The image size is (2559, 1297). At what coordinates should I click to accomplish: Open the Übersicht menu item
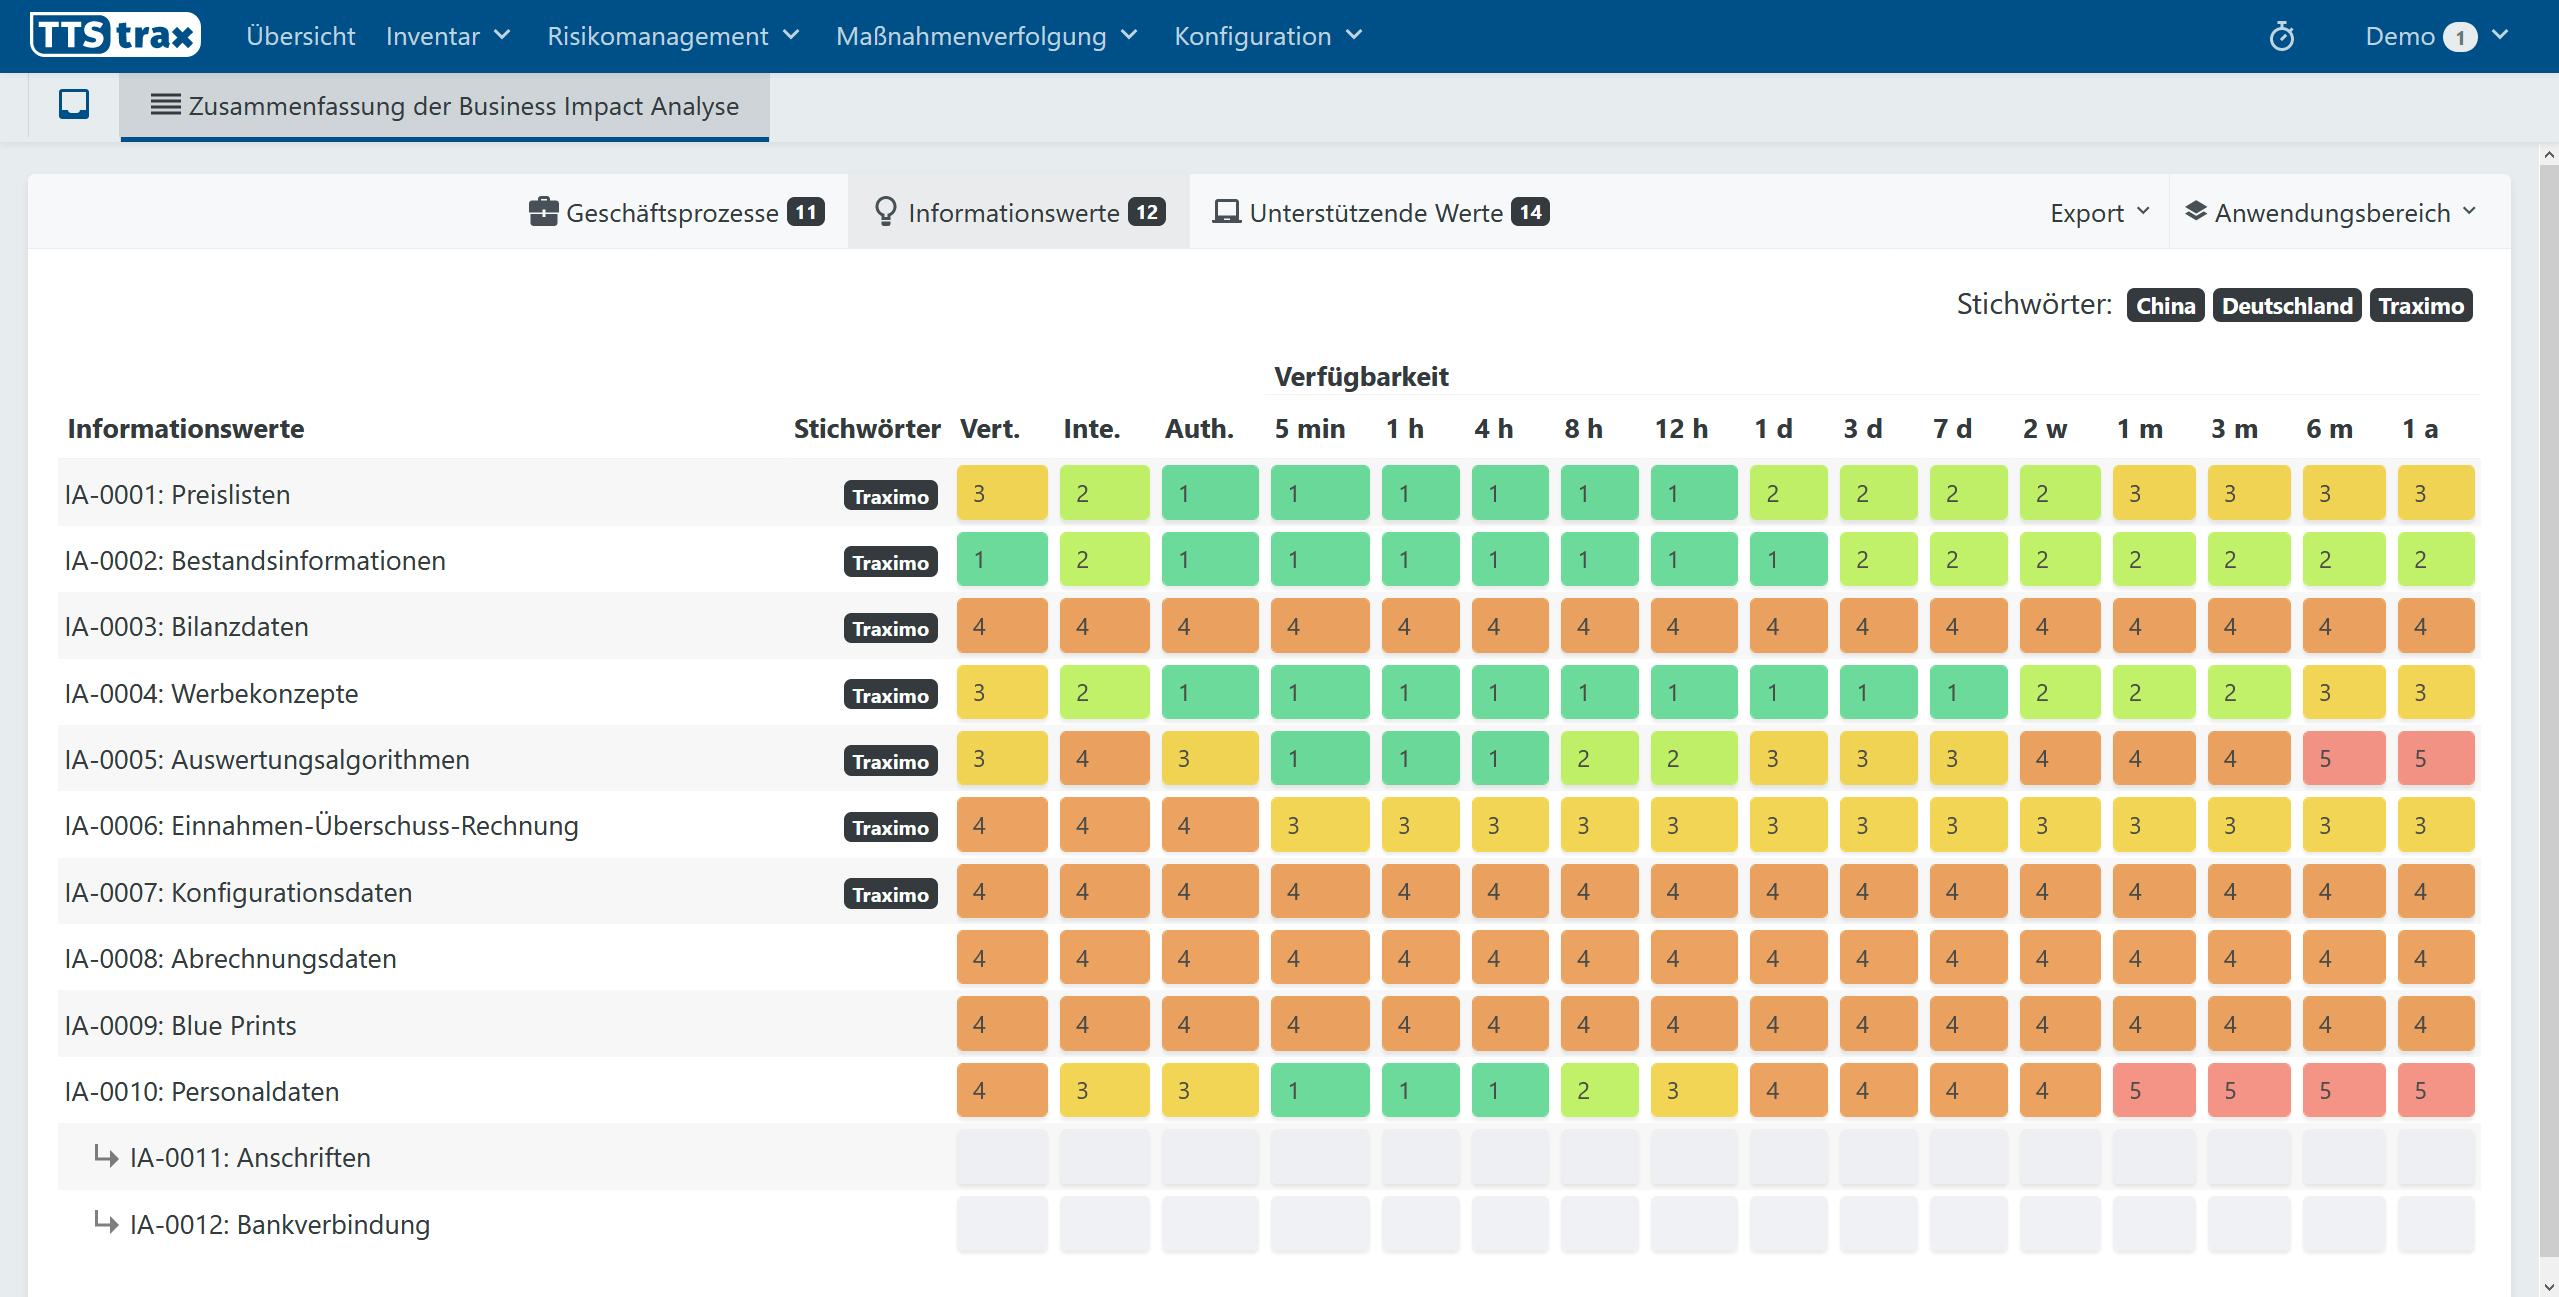300,36
